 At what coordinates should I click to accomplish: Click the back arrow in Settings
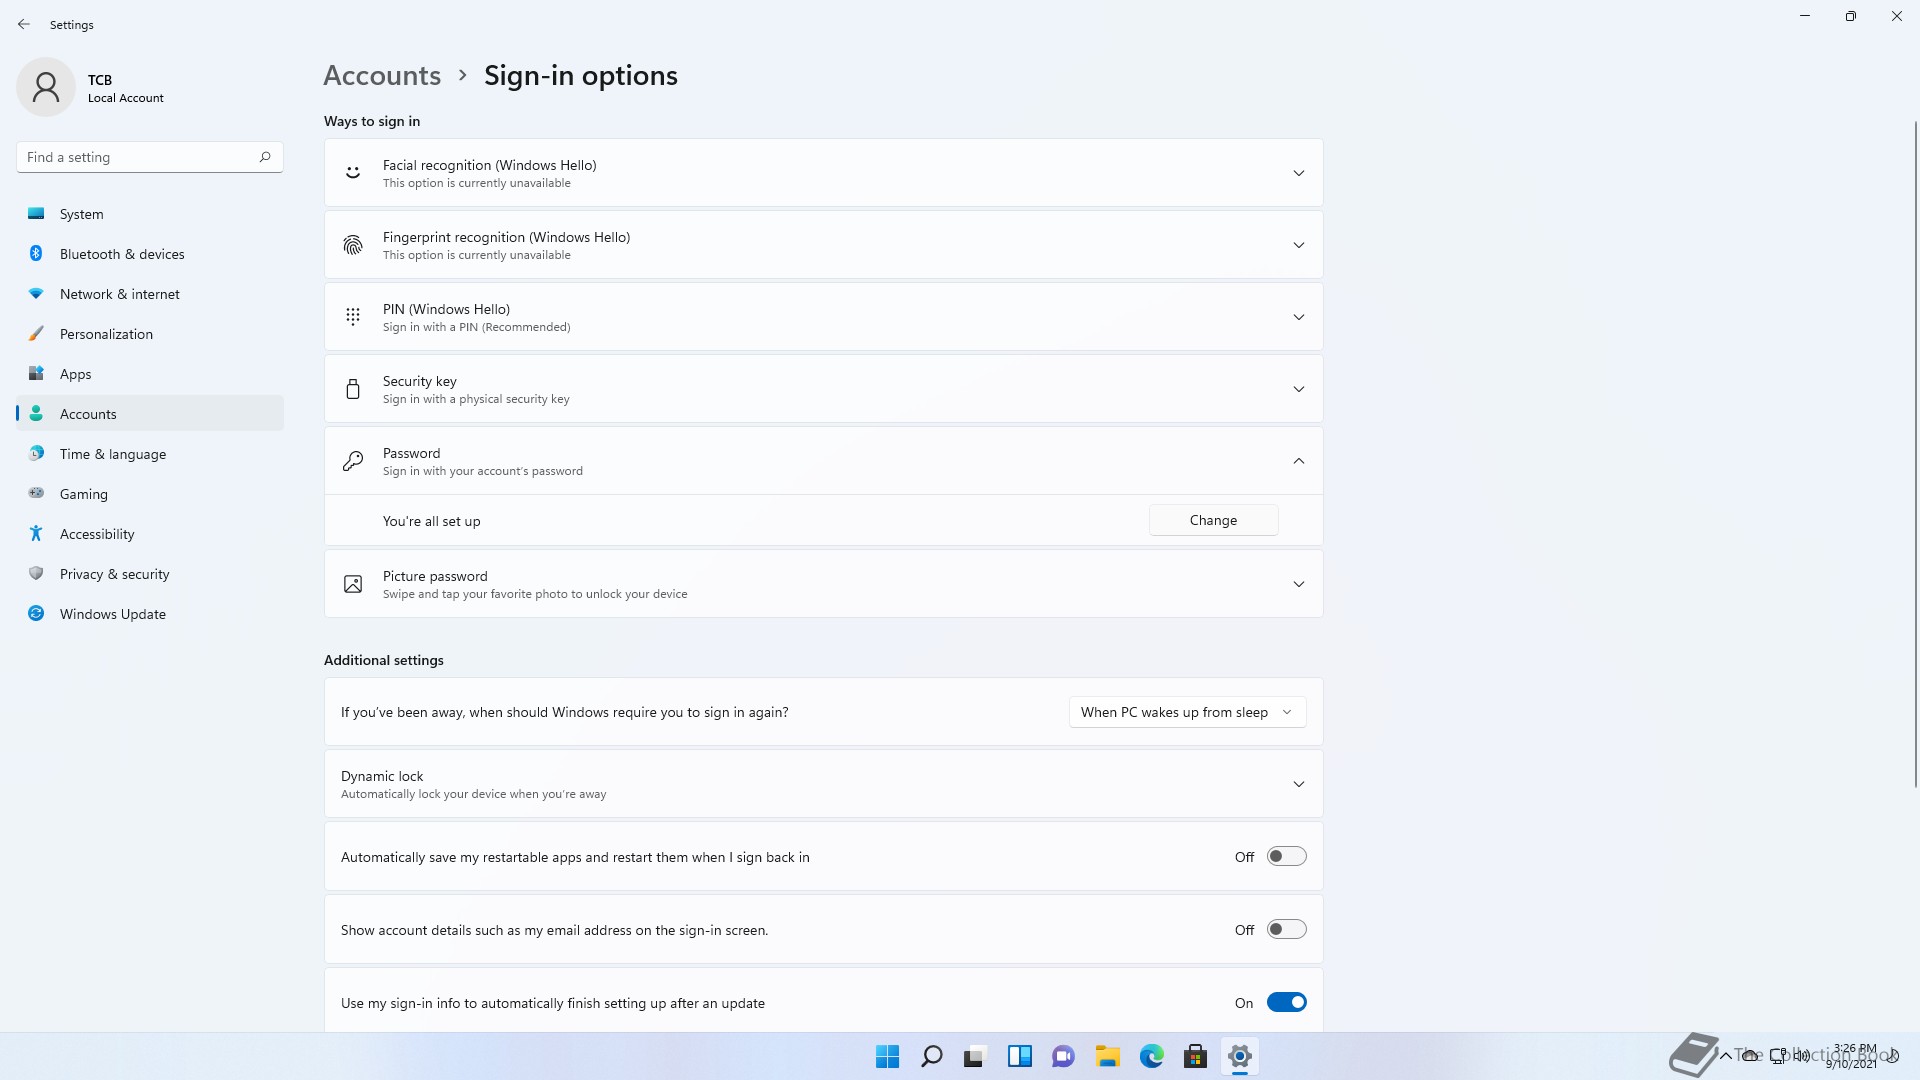pyautogui.click(x=24, y=24)
